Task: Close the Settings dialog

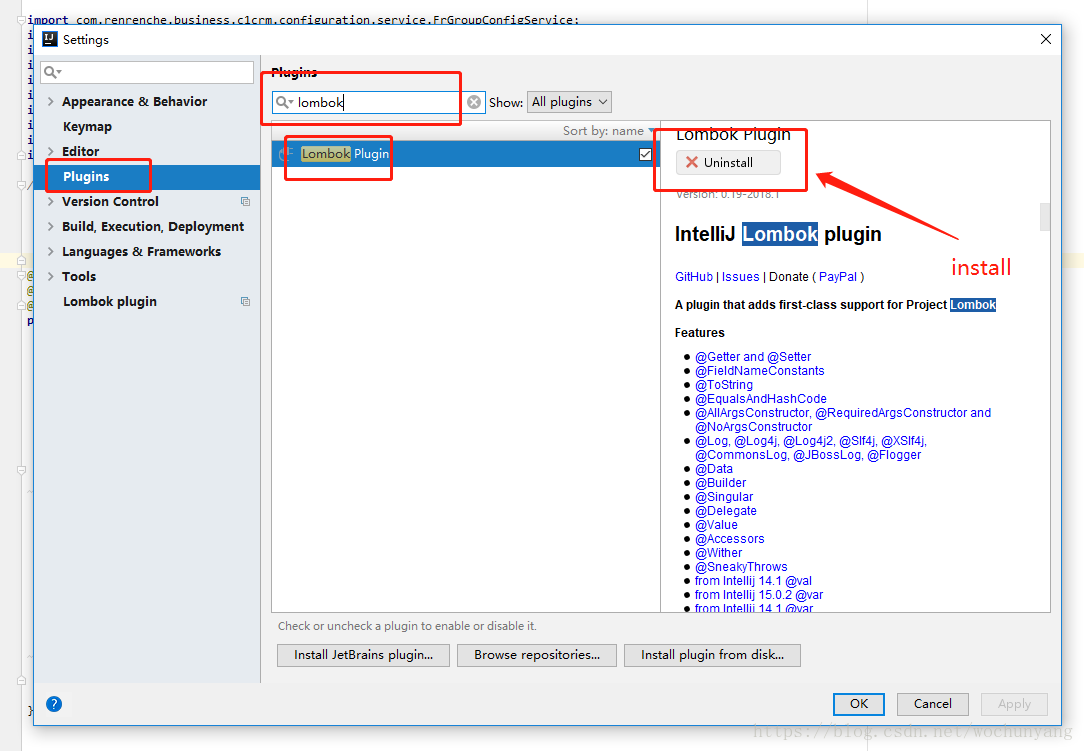Action: [x=1045, y=39]
